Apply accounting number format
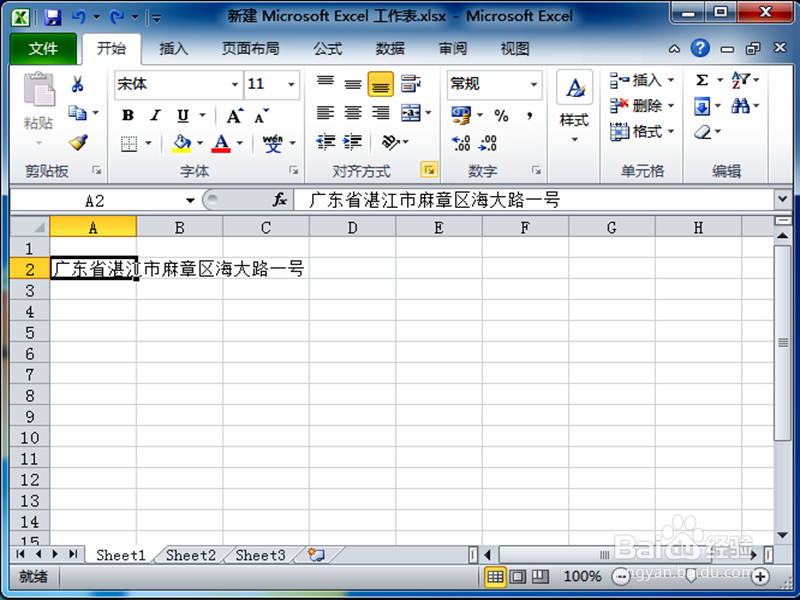 coord(461,115)
